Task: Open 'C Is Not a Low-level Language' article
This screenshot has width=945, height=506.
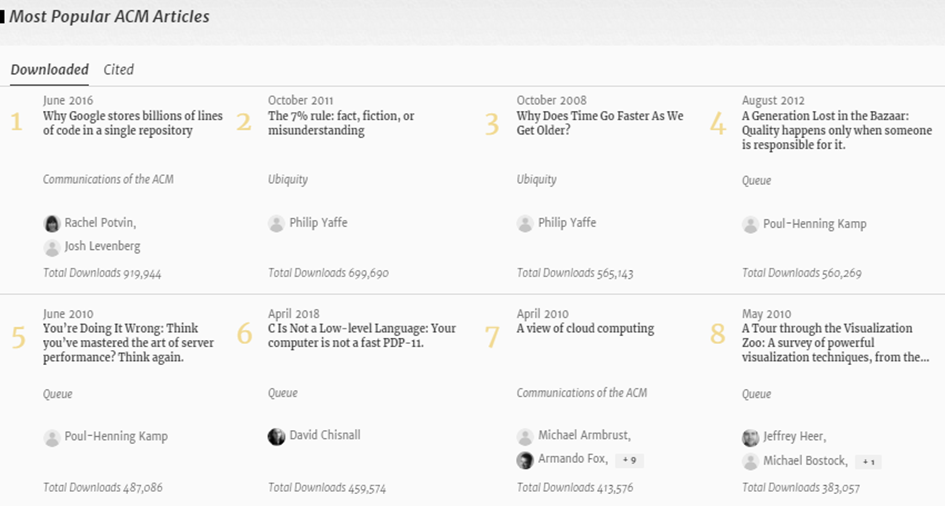Action: [362, 336]
